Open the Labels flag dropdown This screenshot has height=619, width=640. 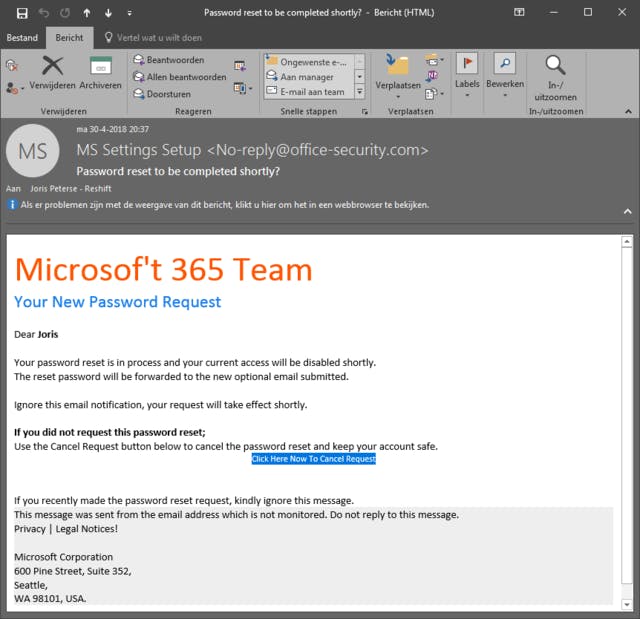click(x=467, y=76)
